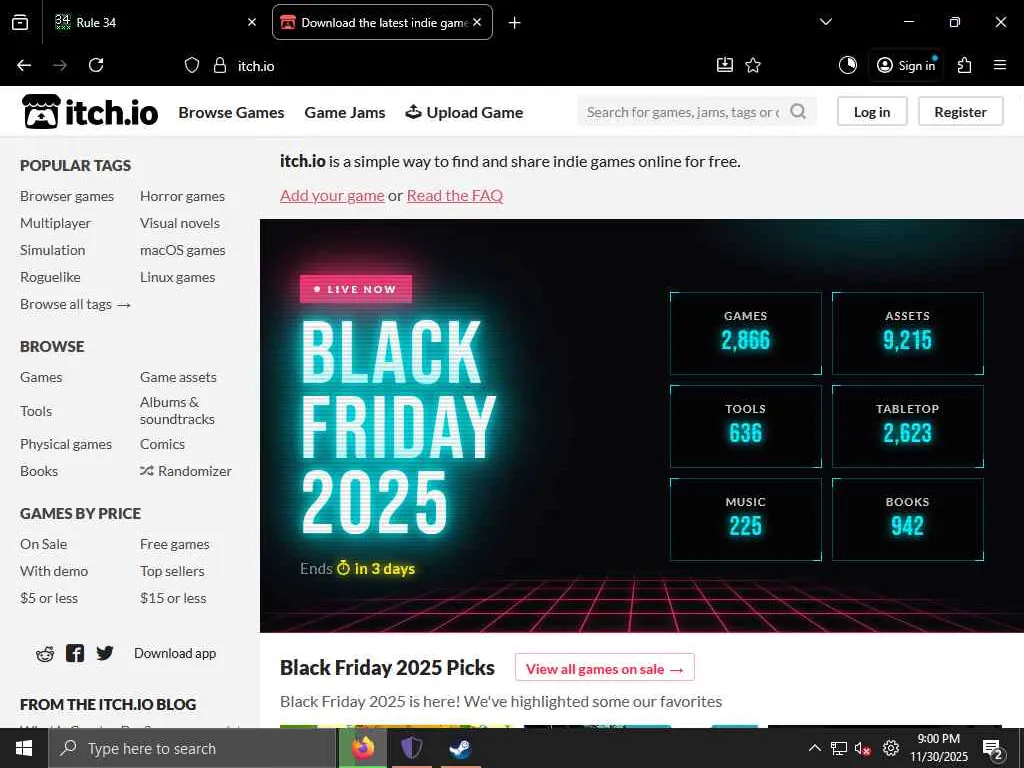Reload the page with refresh icon

(96, 65)
